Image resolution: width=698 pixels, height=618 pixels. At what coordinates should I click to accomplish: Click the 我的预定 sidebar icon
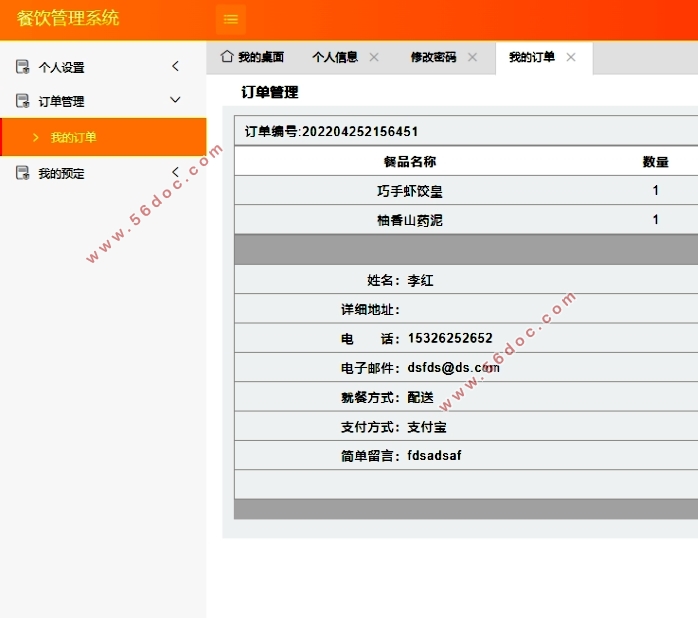(x=22, y=172)
